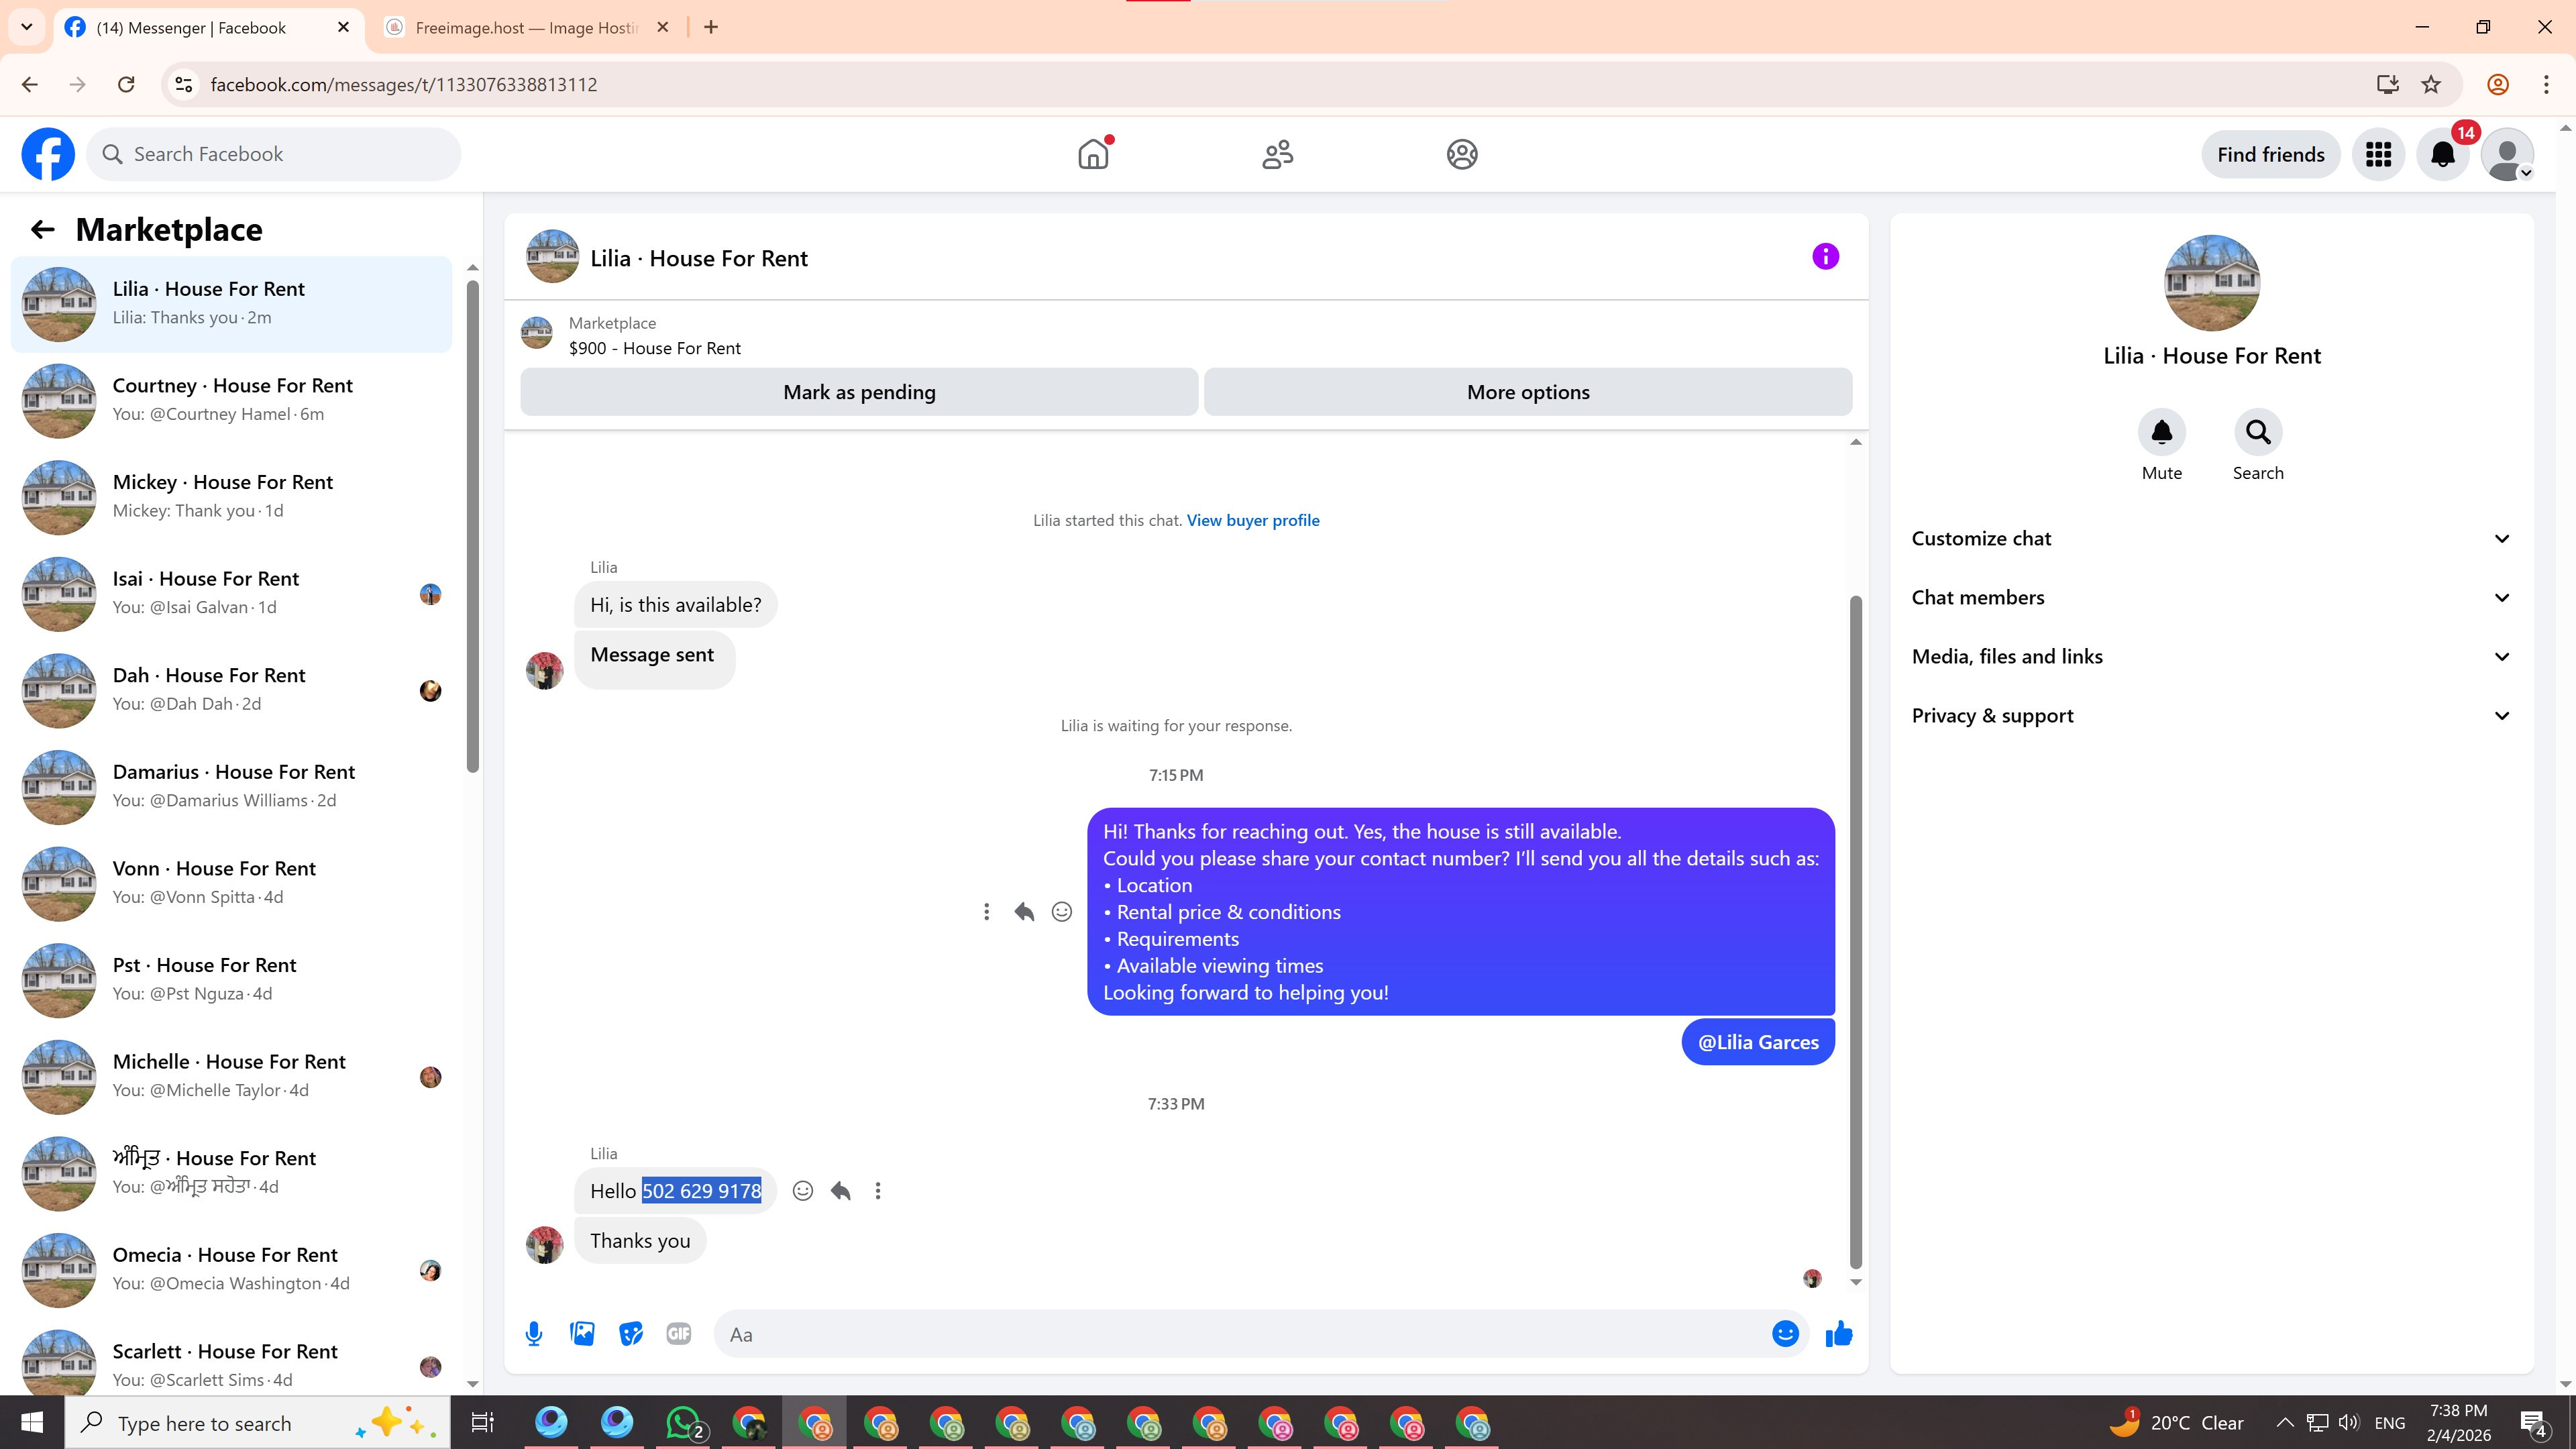Viewport: 2576px width, 1449px height.
Task: Expand Media, files and links
Action: 2211,657
